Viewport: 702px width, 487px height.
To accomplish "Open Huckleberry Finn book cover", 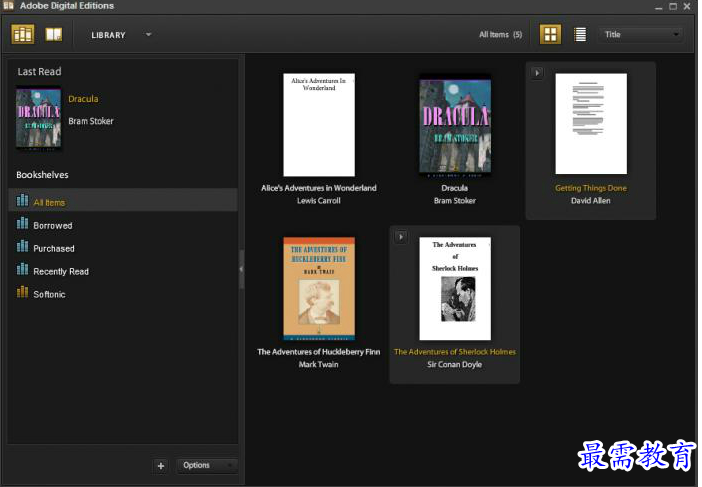I will coord(319,289).
